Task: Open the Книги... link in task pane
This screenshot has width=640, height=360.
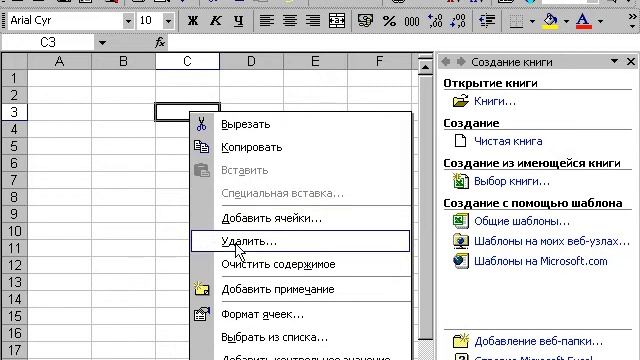Action: 495,101
